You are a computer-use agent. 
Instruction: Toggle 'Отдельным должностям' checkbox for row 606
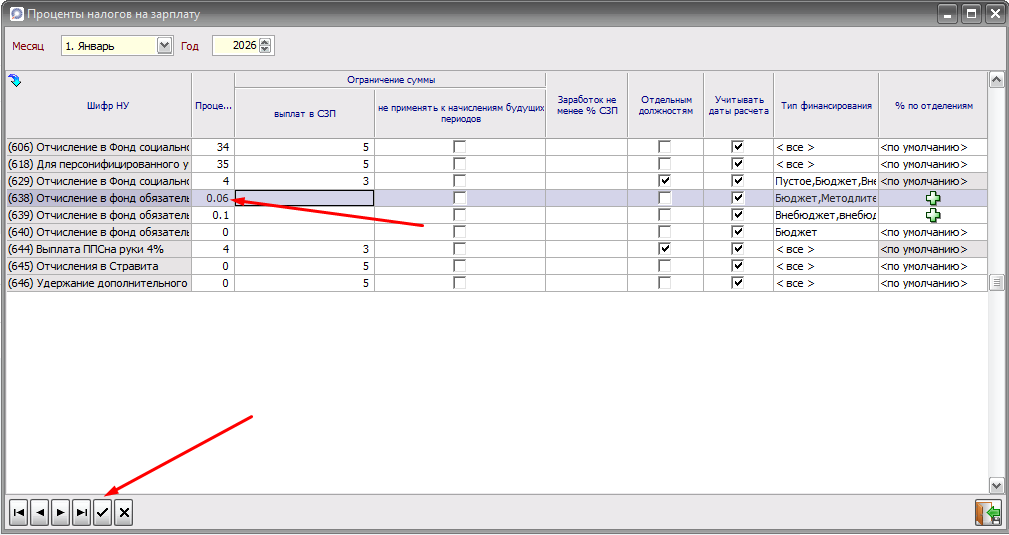pos(665,147)
